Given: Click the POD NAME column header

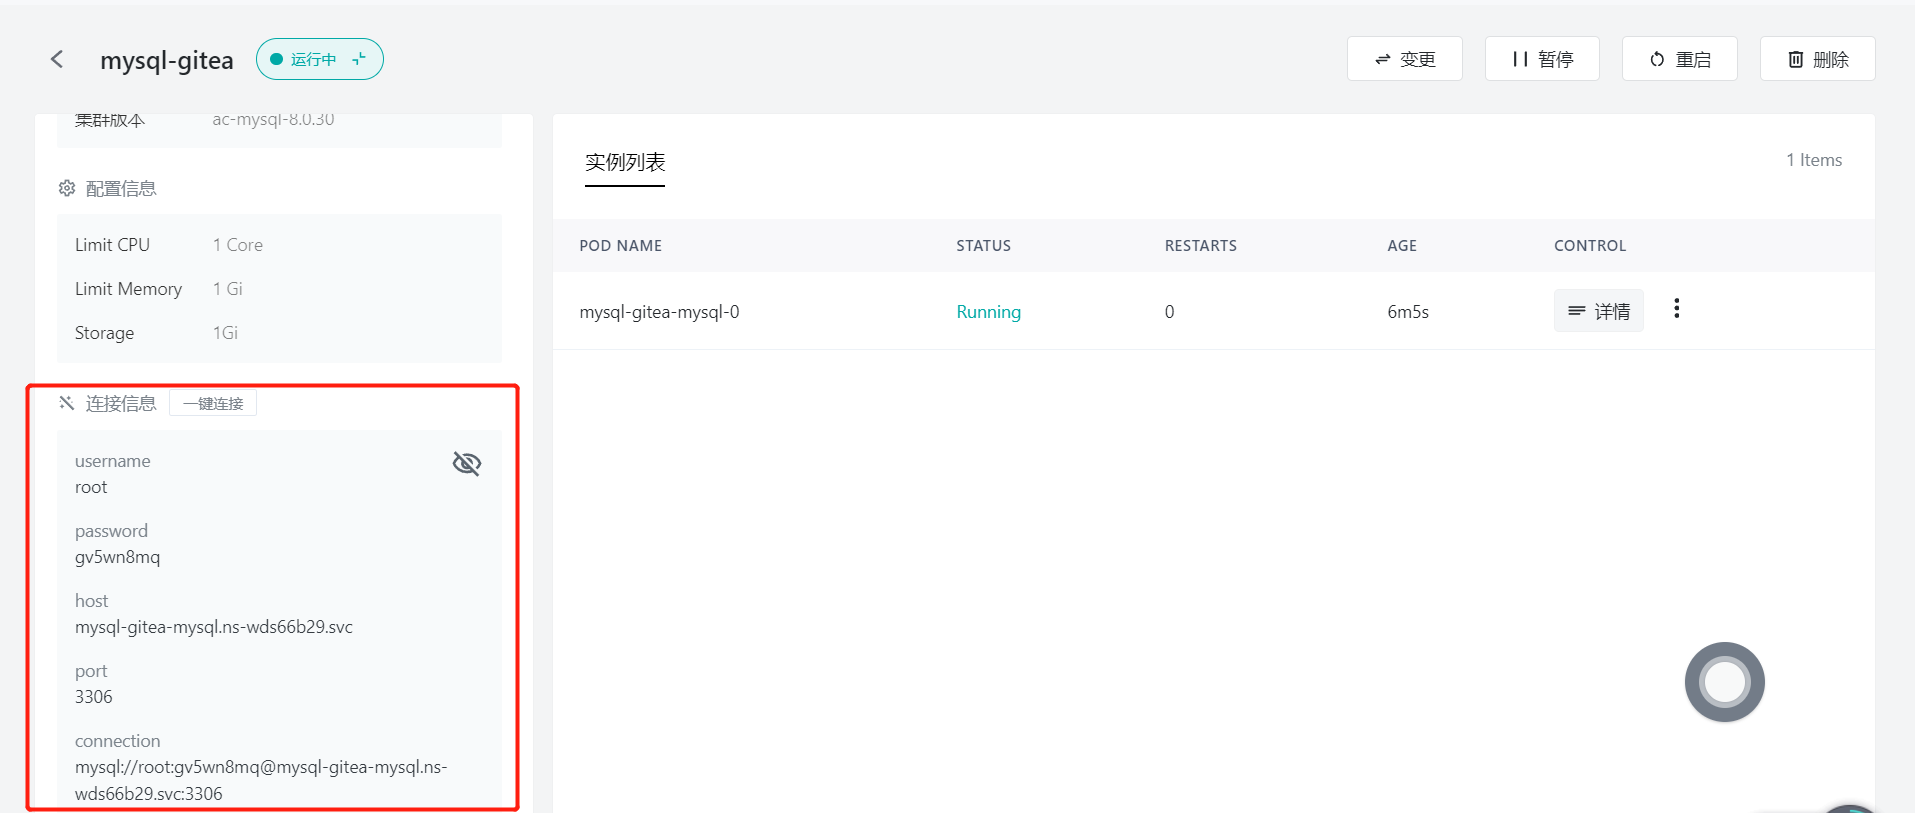Looking at the screenshot, I should click(620, 246).
